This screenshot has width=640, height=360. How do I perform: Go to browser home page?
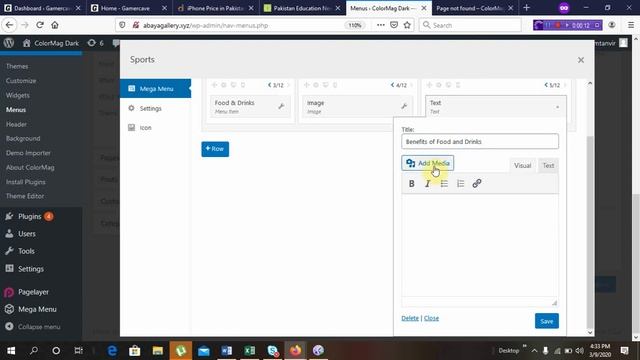pyautogui.click(x=55, y=25)
